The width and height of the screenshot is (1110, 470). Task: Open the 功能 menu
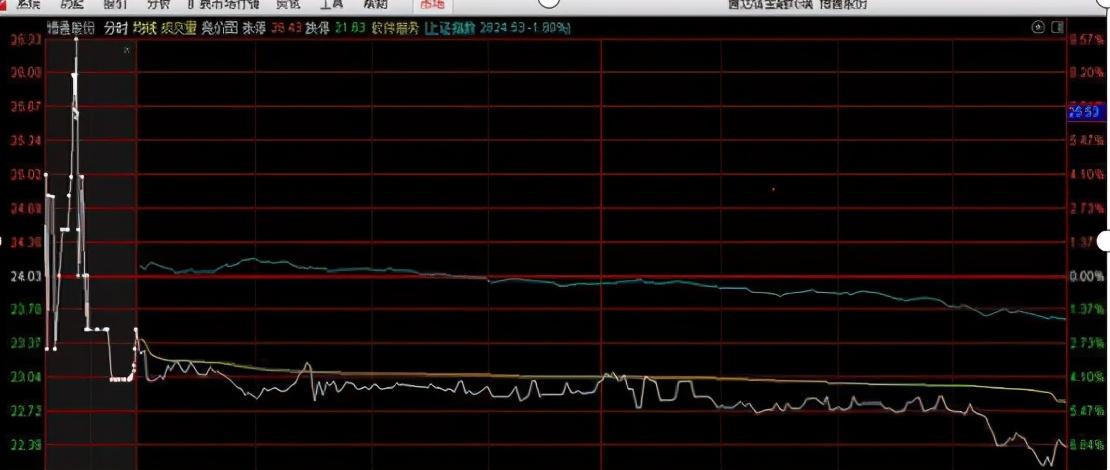tap(71, 4)
